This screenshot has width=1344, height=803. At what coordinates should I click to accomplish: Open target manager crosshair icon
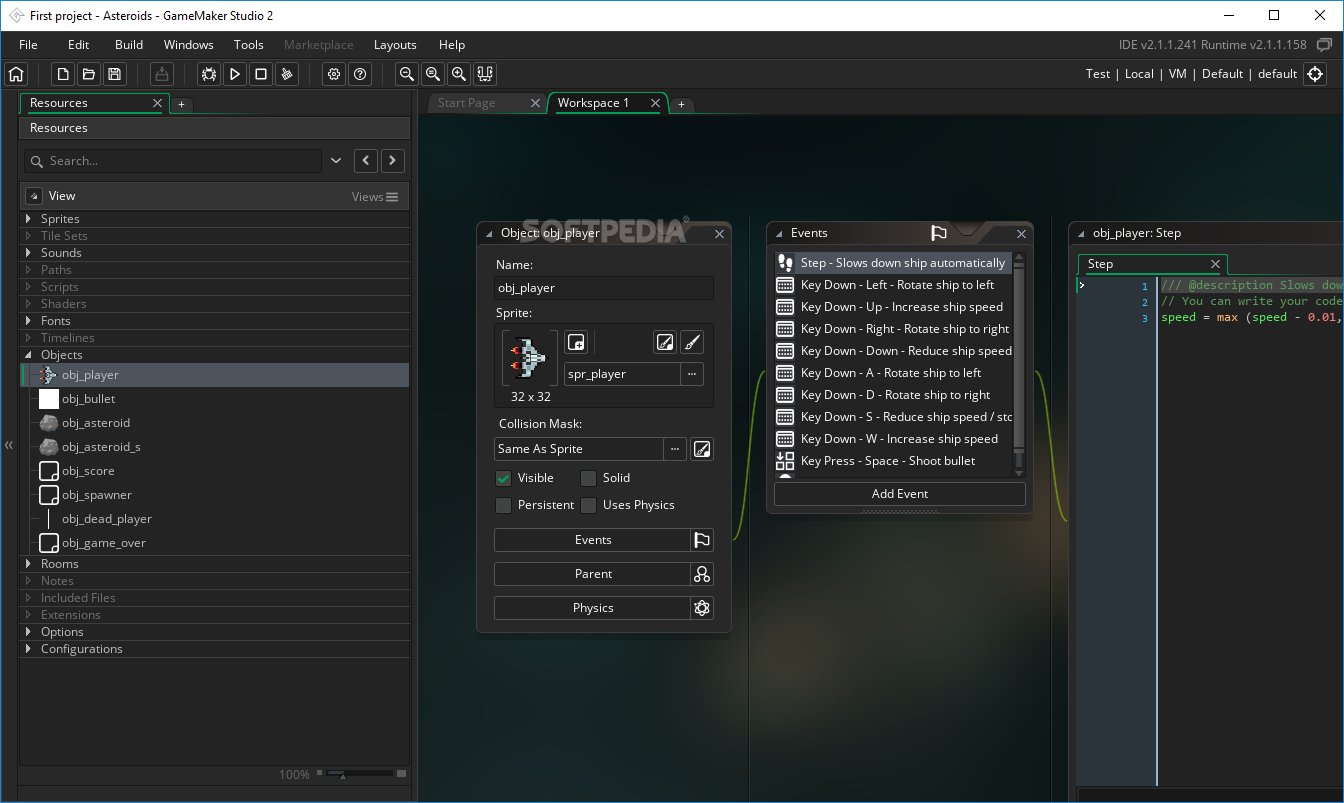[x=1315, y=74]
